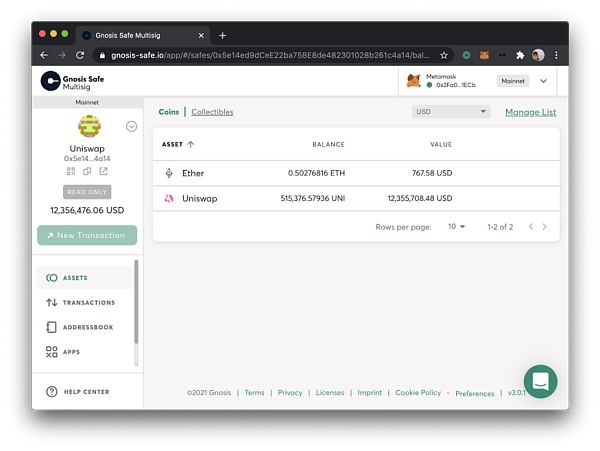Open the Assets sidebar item
Viewport: 600px width, 451px height.
84,278
